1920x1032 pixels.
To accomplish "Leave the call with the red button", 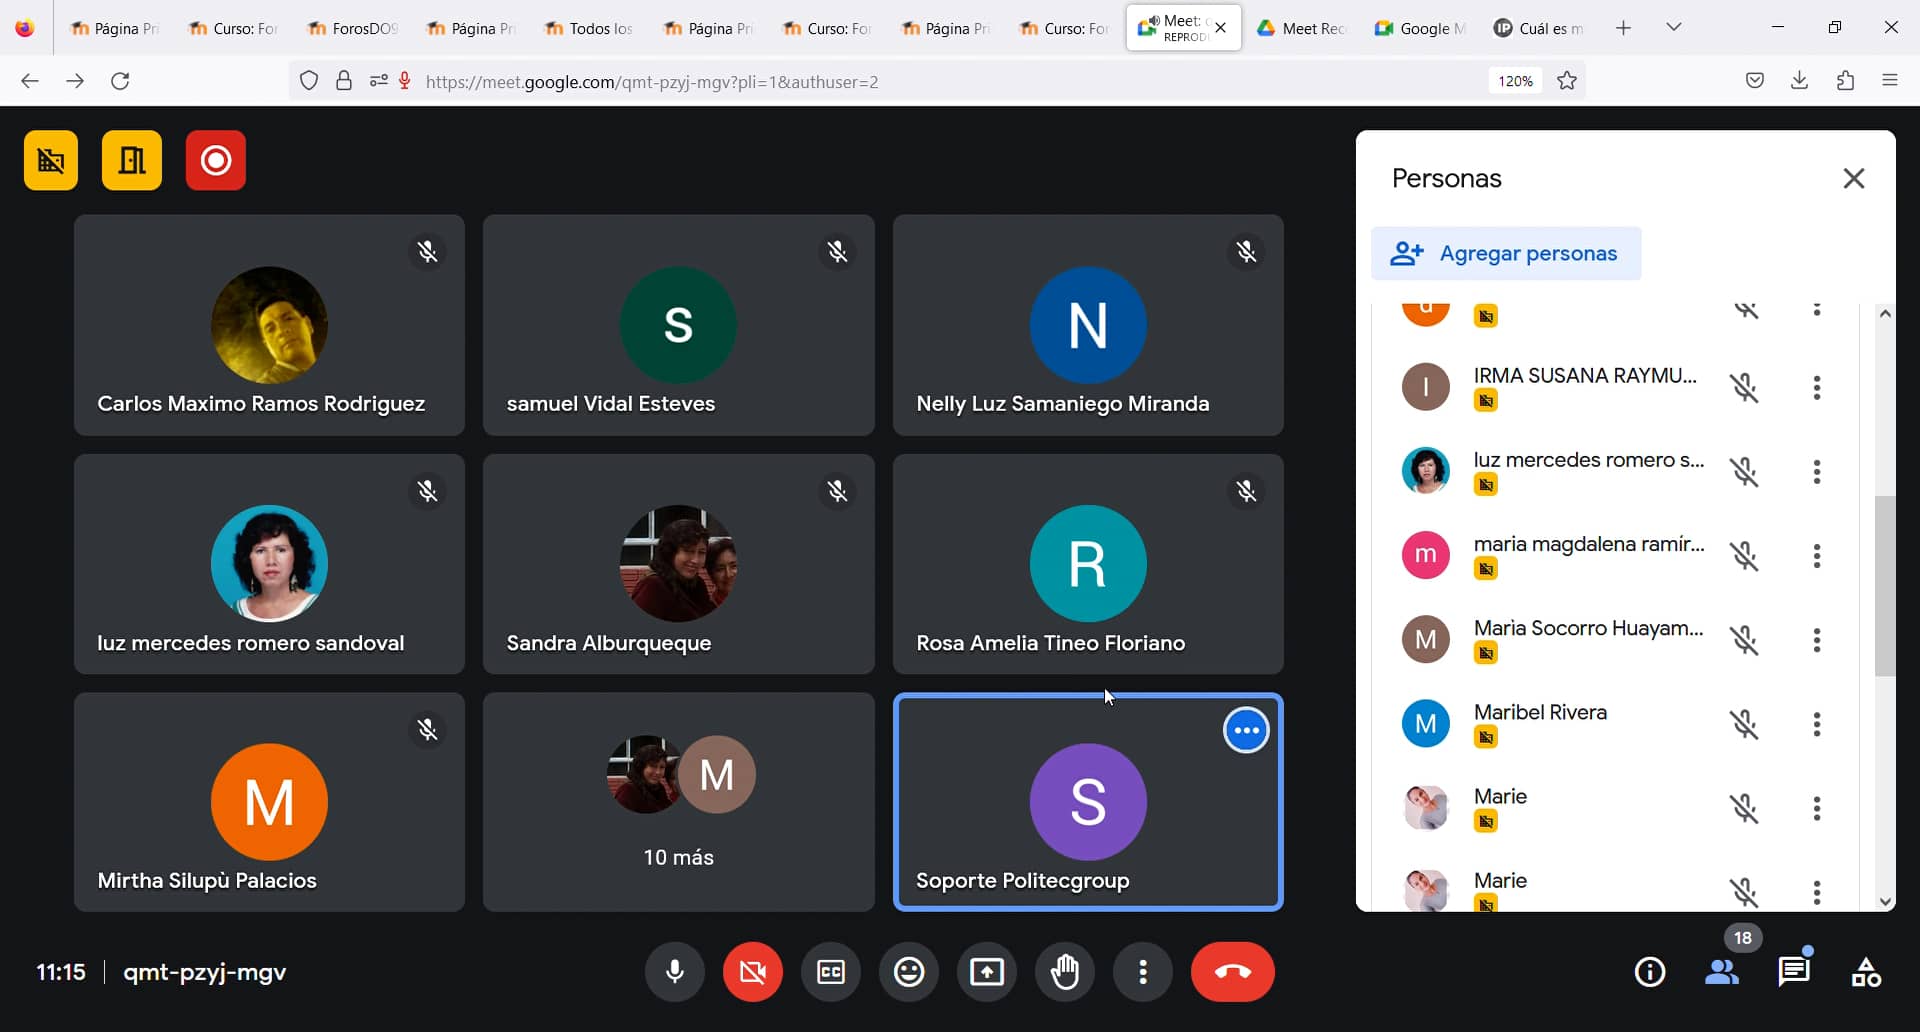I will (1232, 971).
